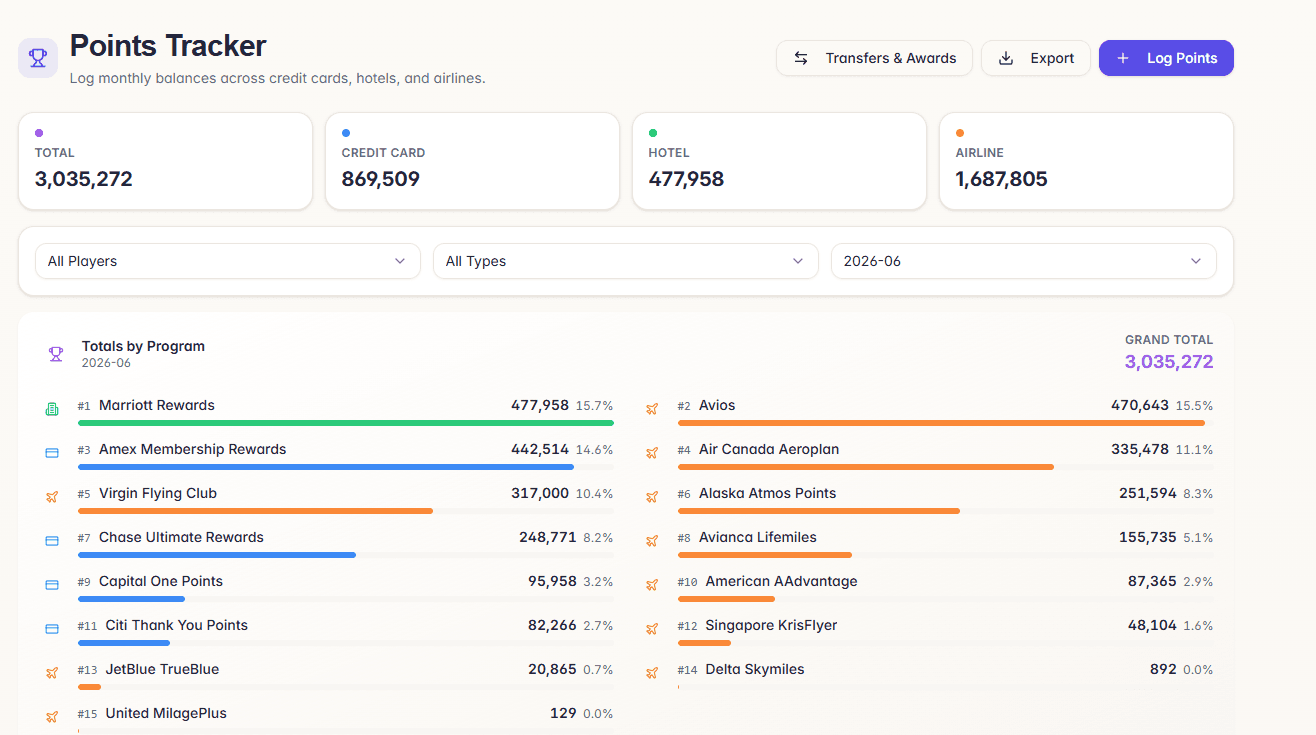The height and width of the screenshot is (735, 1316).
Task: Click the plane icon beside Avios
Action: [x=652, y=409]
